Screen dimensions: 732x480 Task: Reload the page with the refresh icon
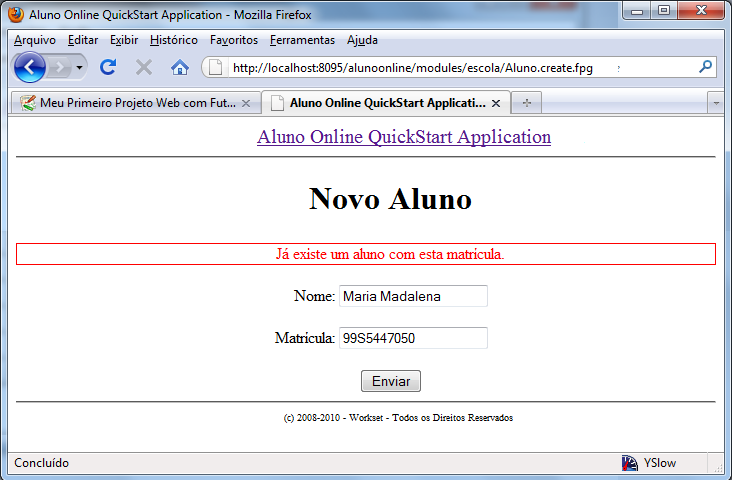click(x=108, y=67)
